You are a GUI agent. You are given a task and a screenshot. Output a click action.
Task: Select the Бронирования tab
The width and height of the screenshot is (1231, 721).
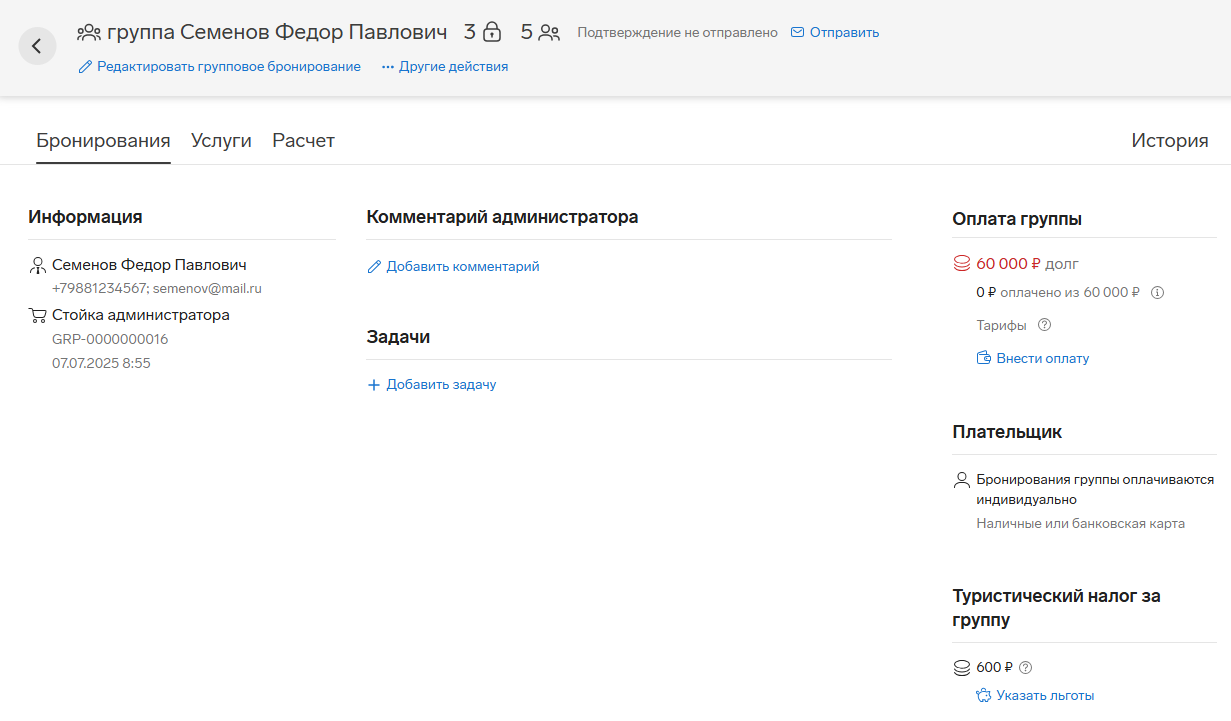[103, 141]
